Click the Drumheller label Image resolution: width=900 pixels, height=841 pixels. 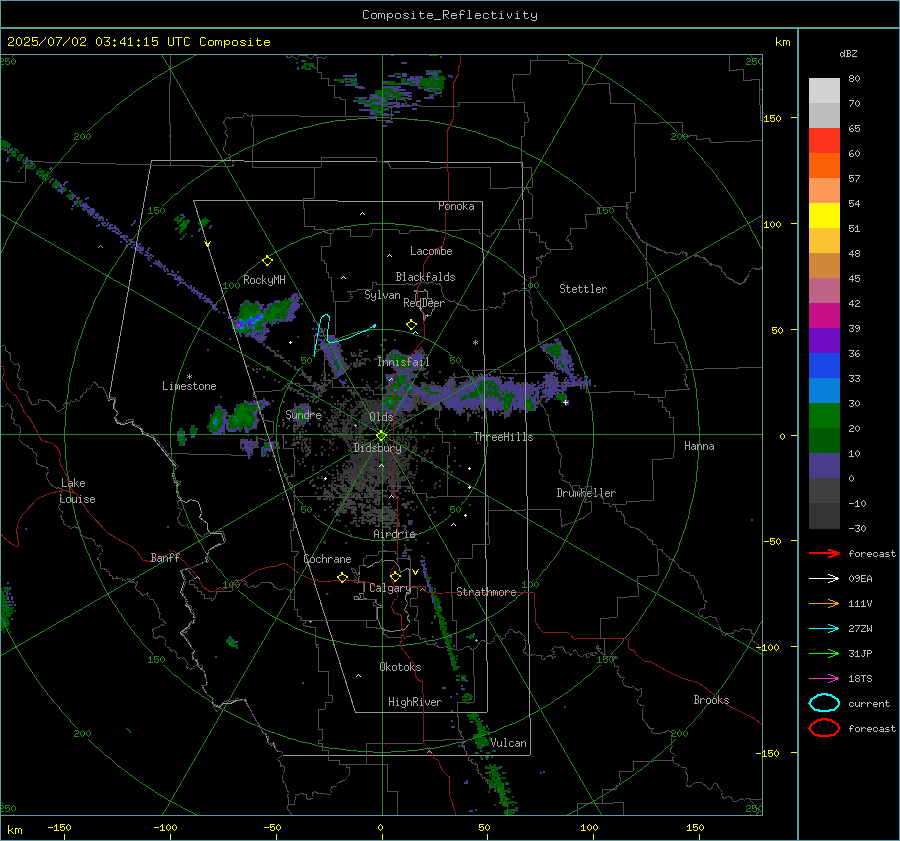click(586, 493)
